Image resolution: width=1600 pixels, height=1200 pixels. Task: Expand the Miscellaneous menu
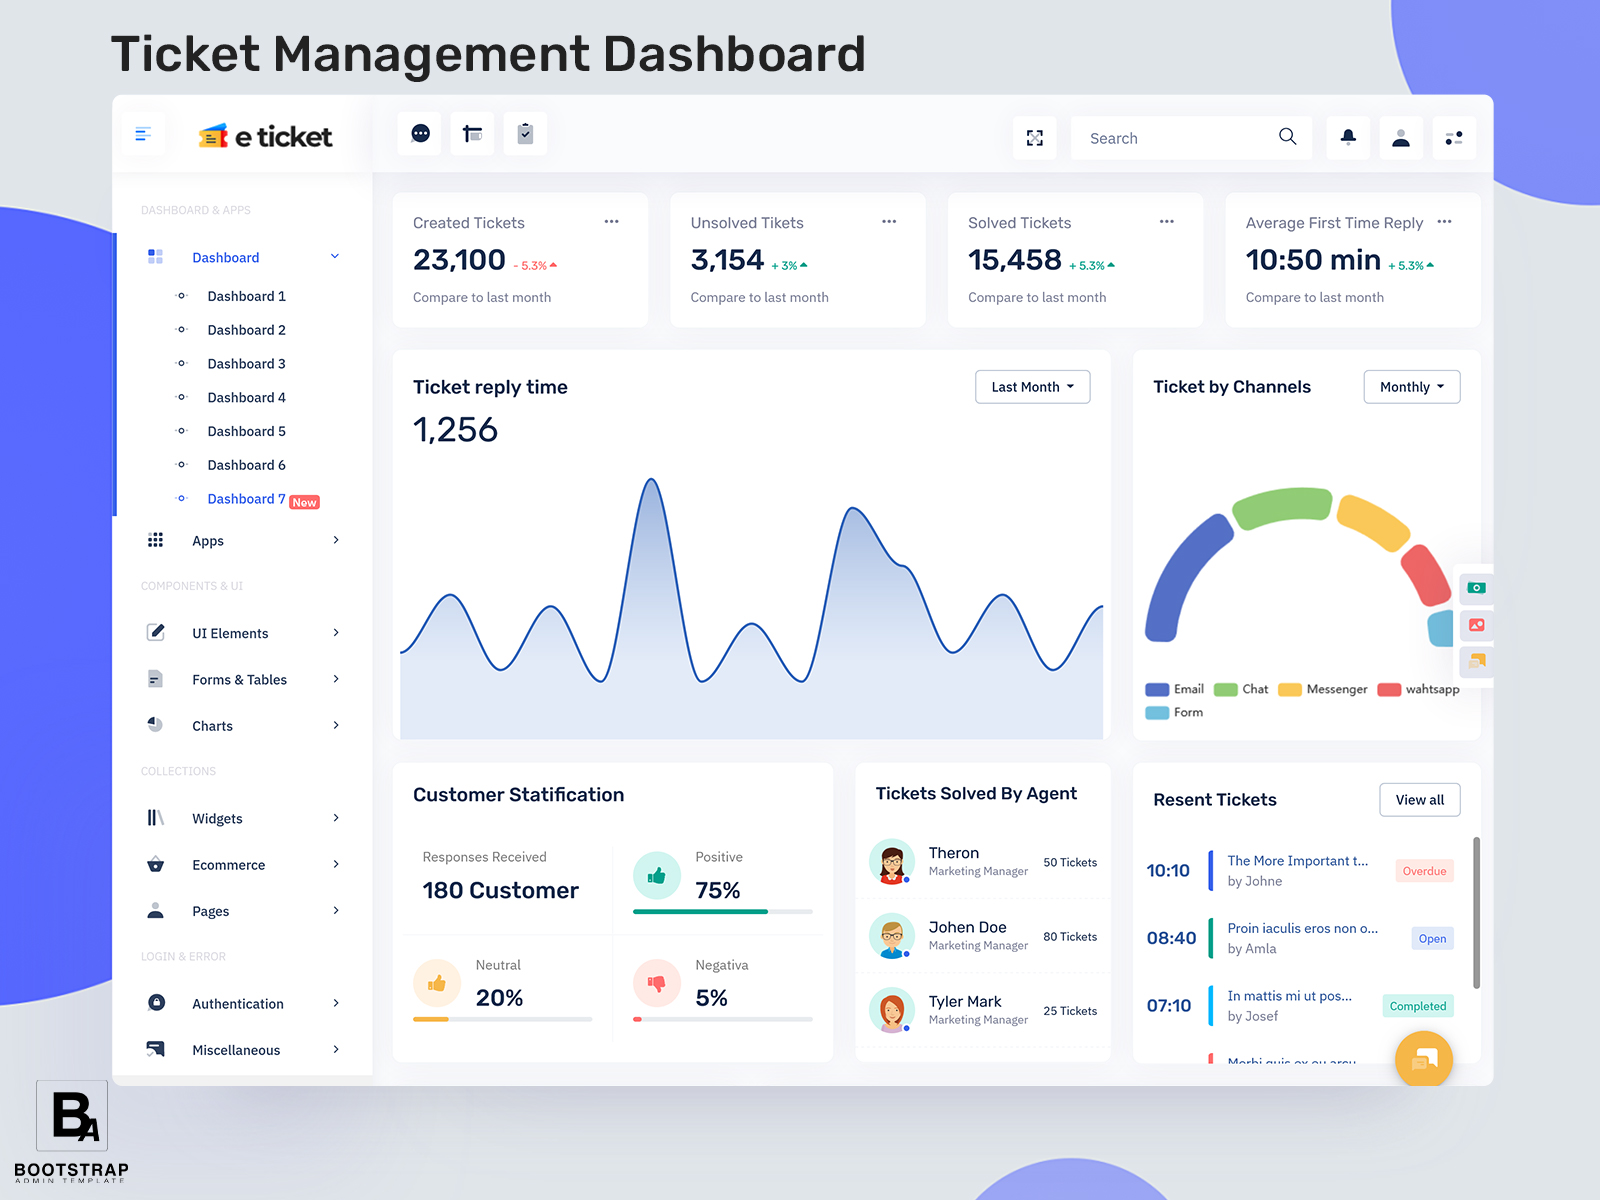[x=336, y=1049]
